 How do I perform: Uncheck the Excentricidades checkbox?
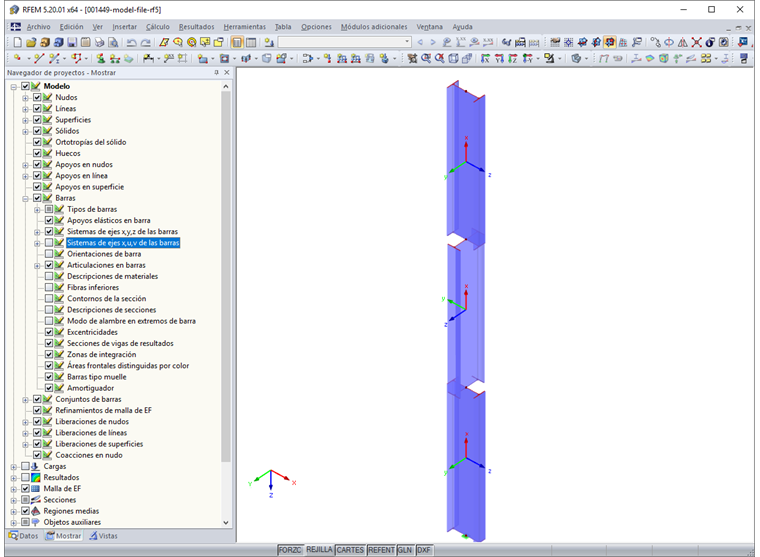point(49,332)
